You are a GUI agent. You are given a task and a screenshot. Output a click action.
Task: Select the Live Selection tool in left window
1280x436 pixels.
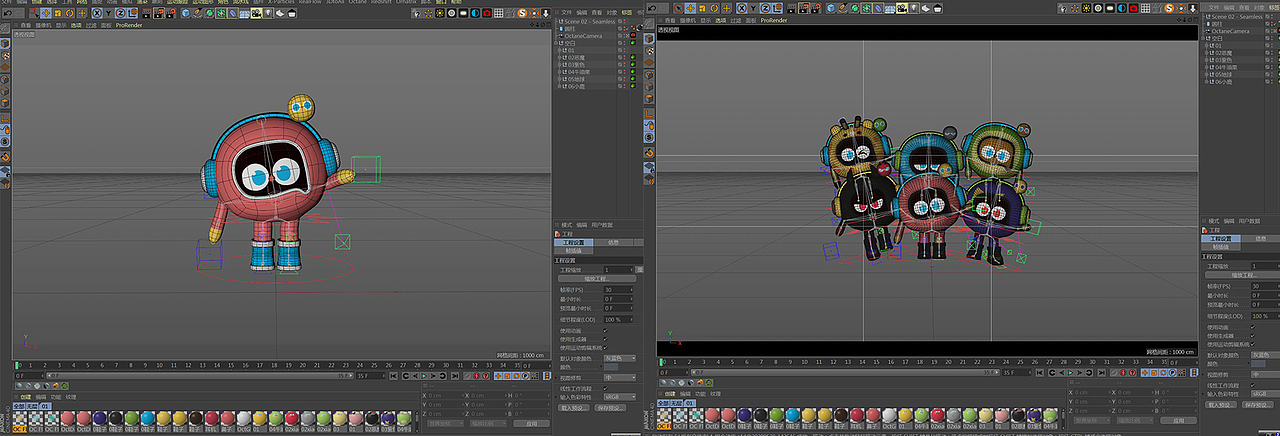coord(32,13)
